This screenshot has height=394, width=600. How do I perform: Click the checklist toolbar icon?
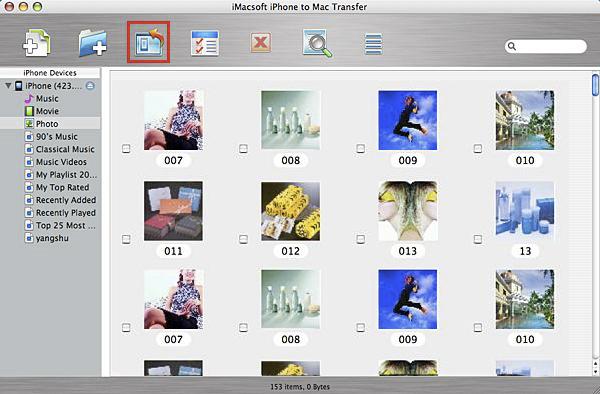coord(205,43)
